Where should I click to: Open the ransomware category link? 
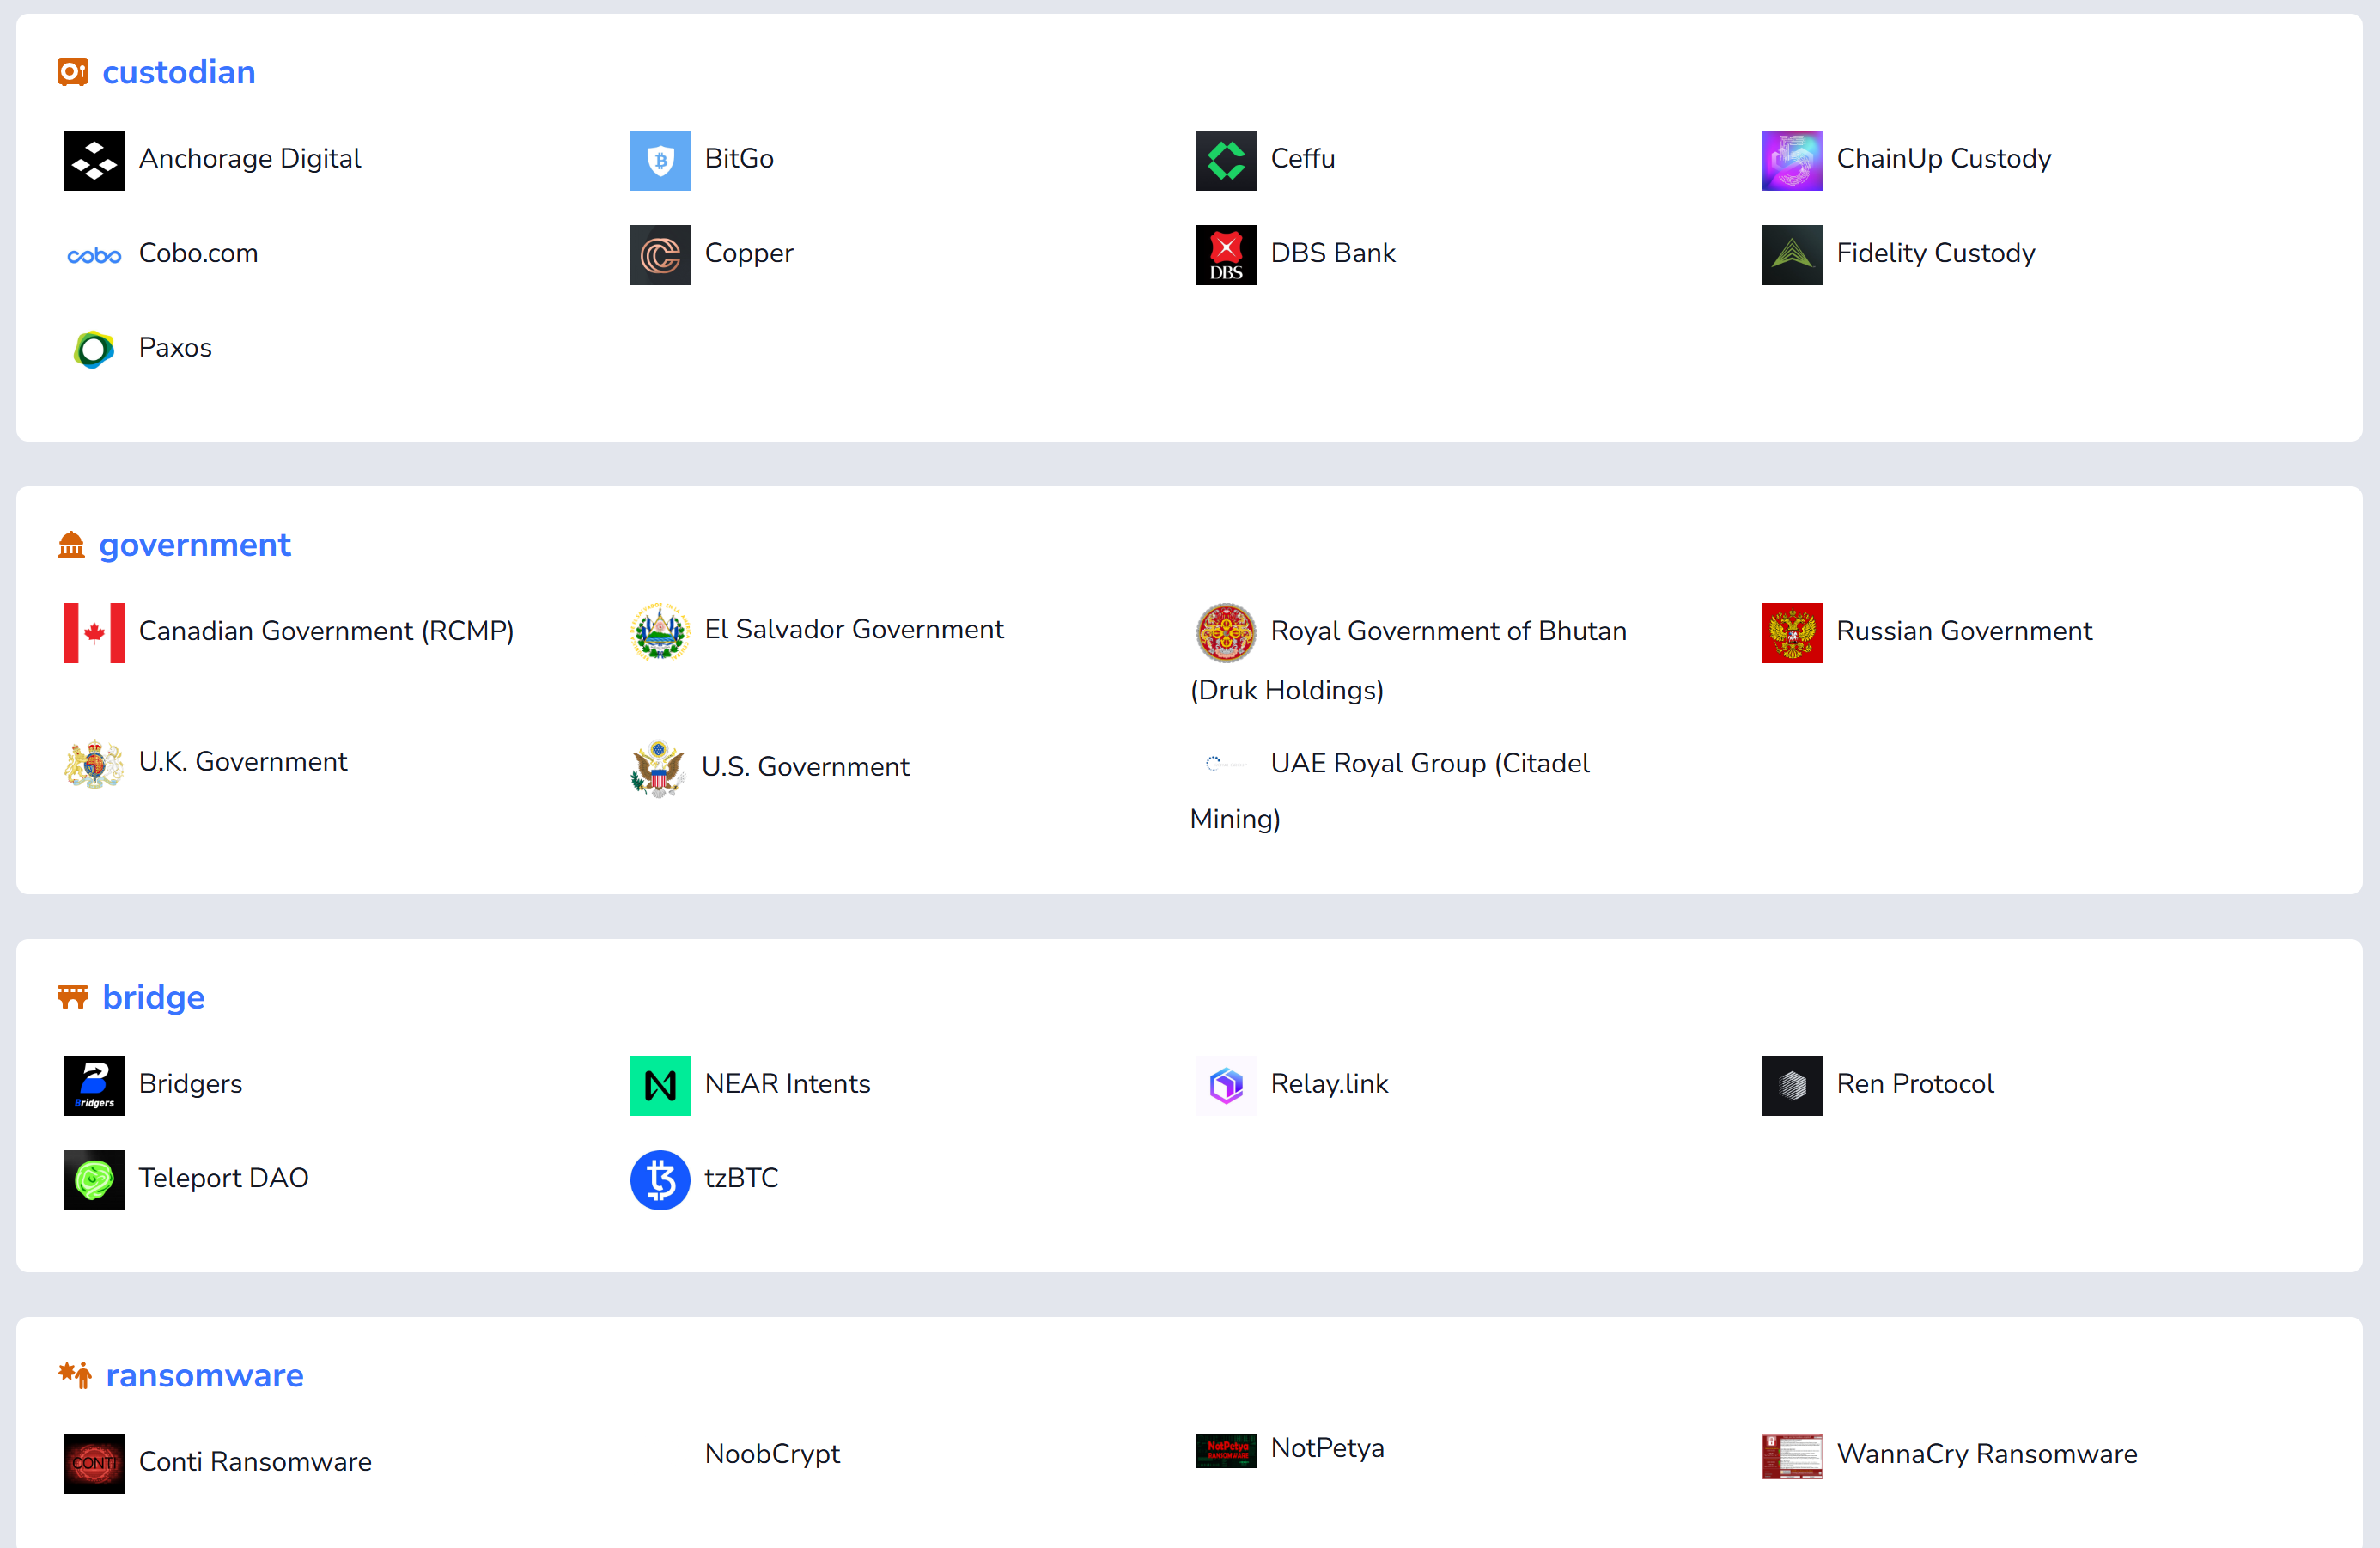tap(204, 1376)
